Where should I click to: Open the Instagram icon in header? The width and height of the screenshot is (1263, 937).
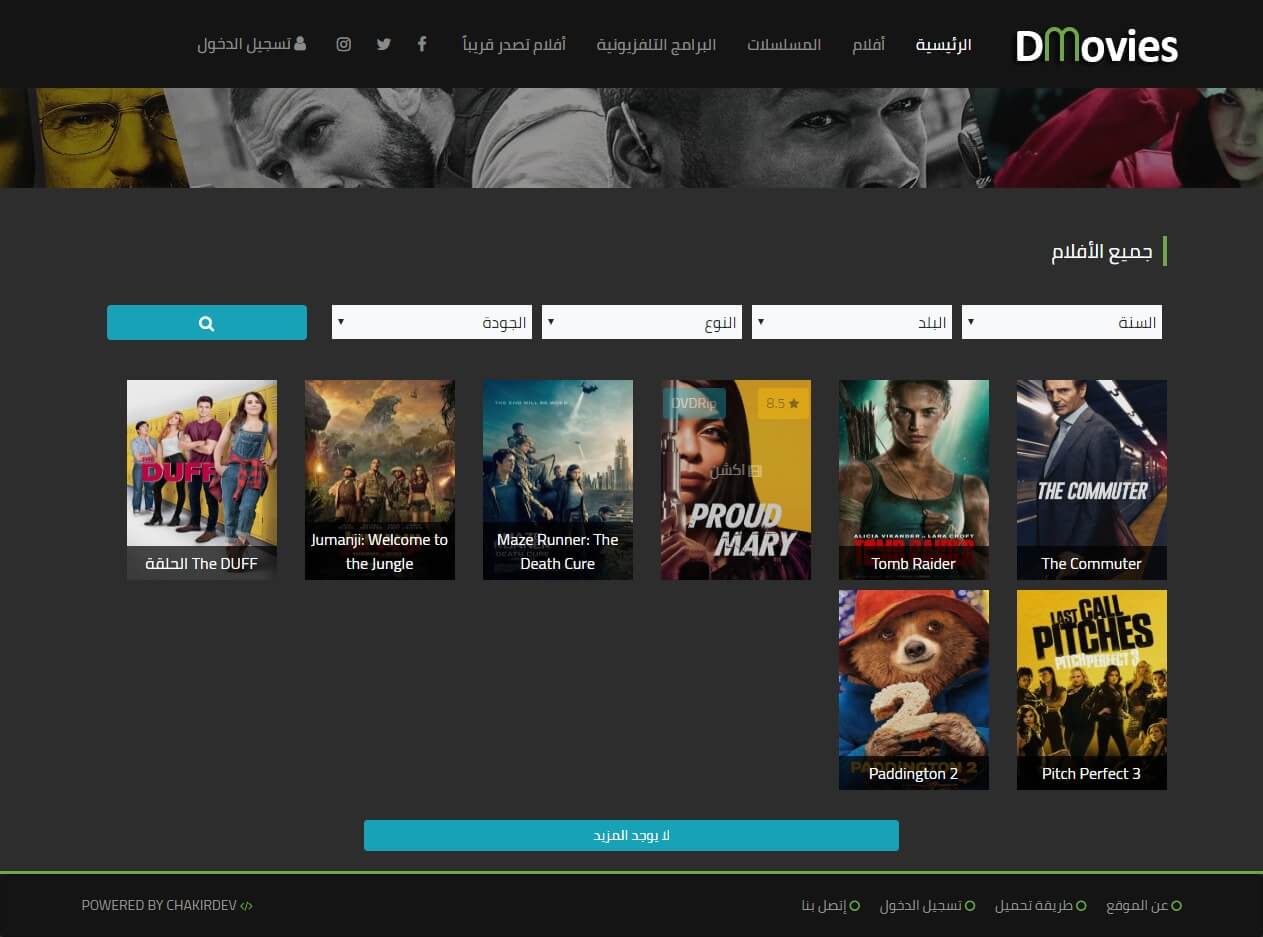[x=344, y=44]
